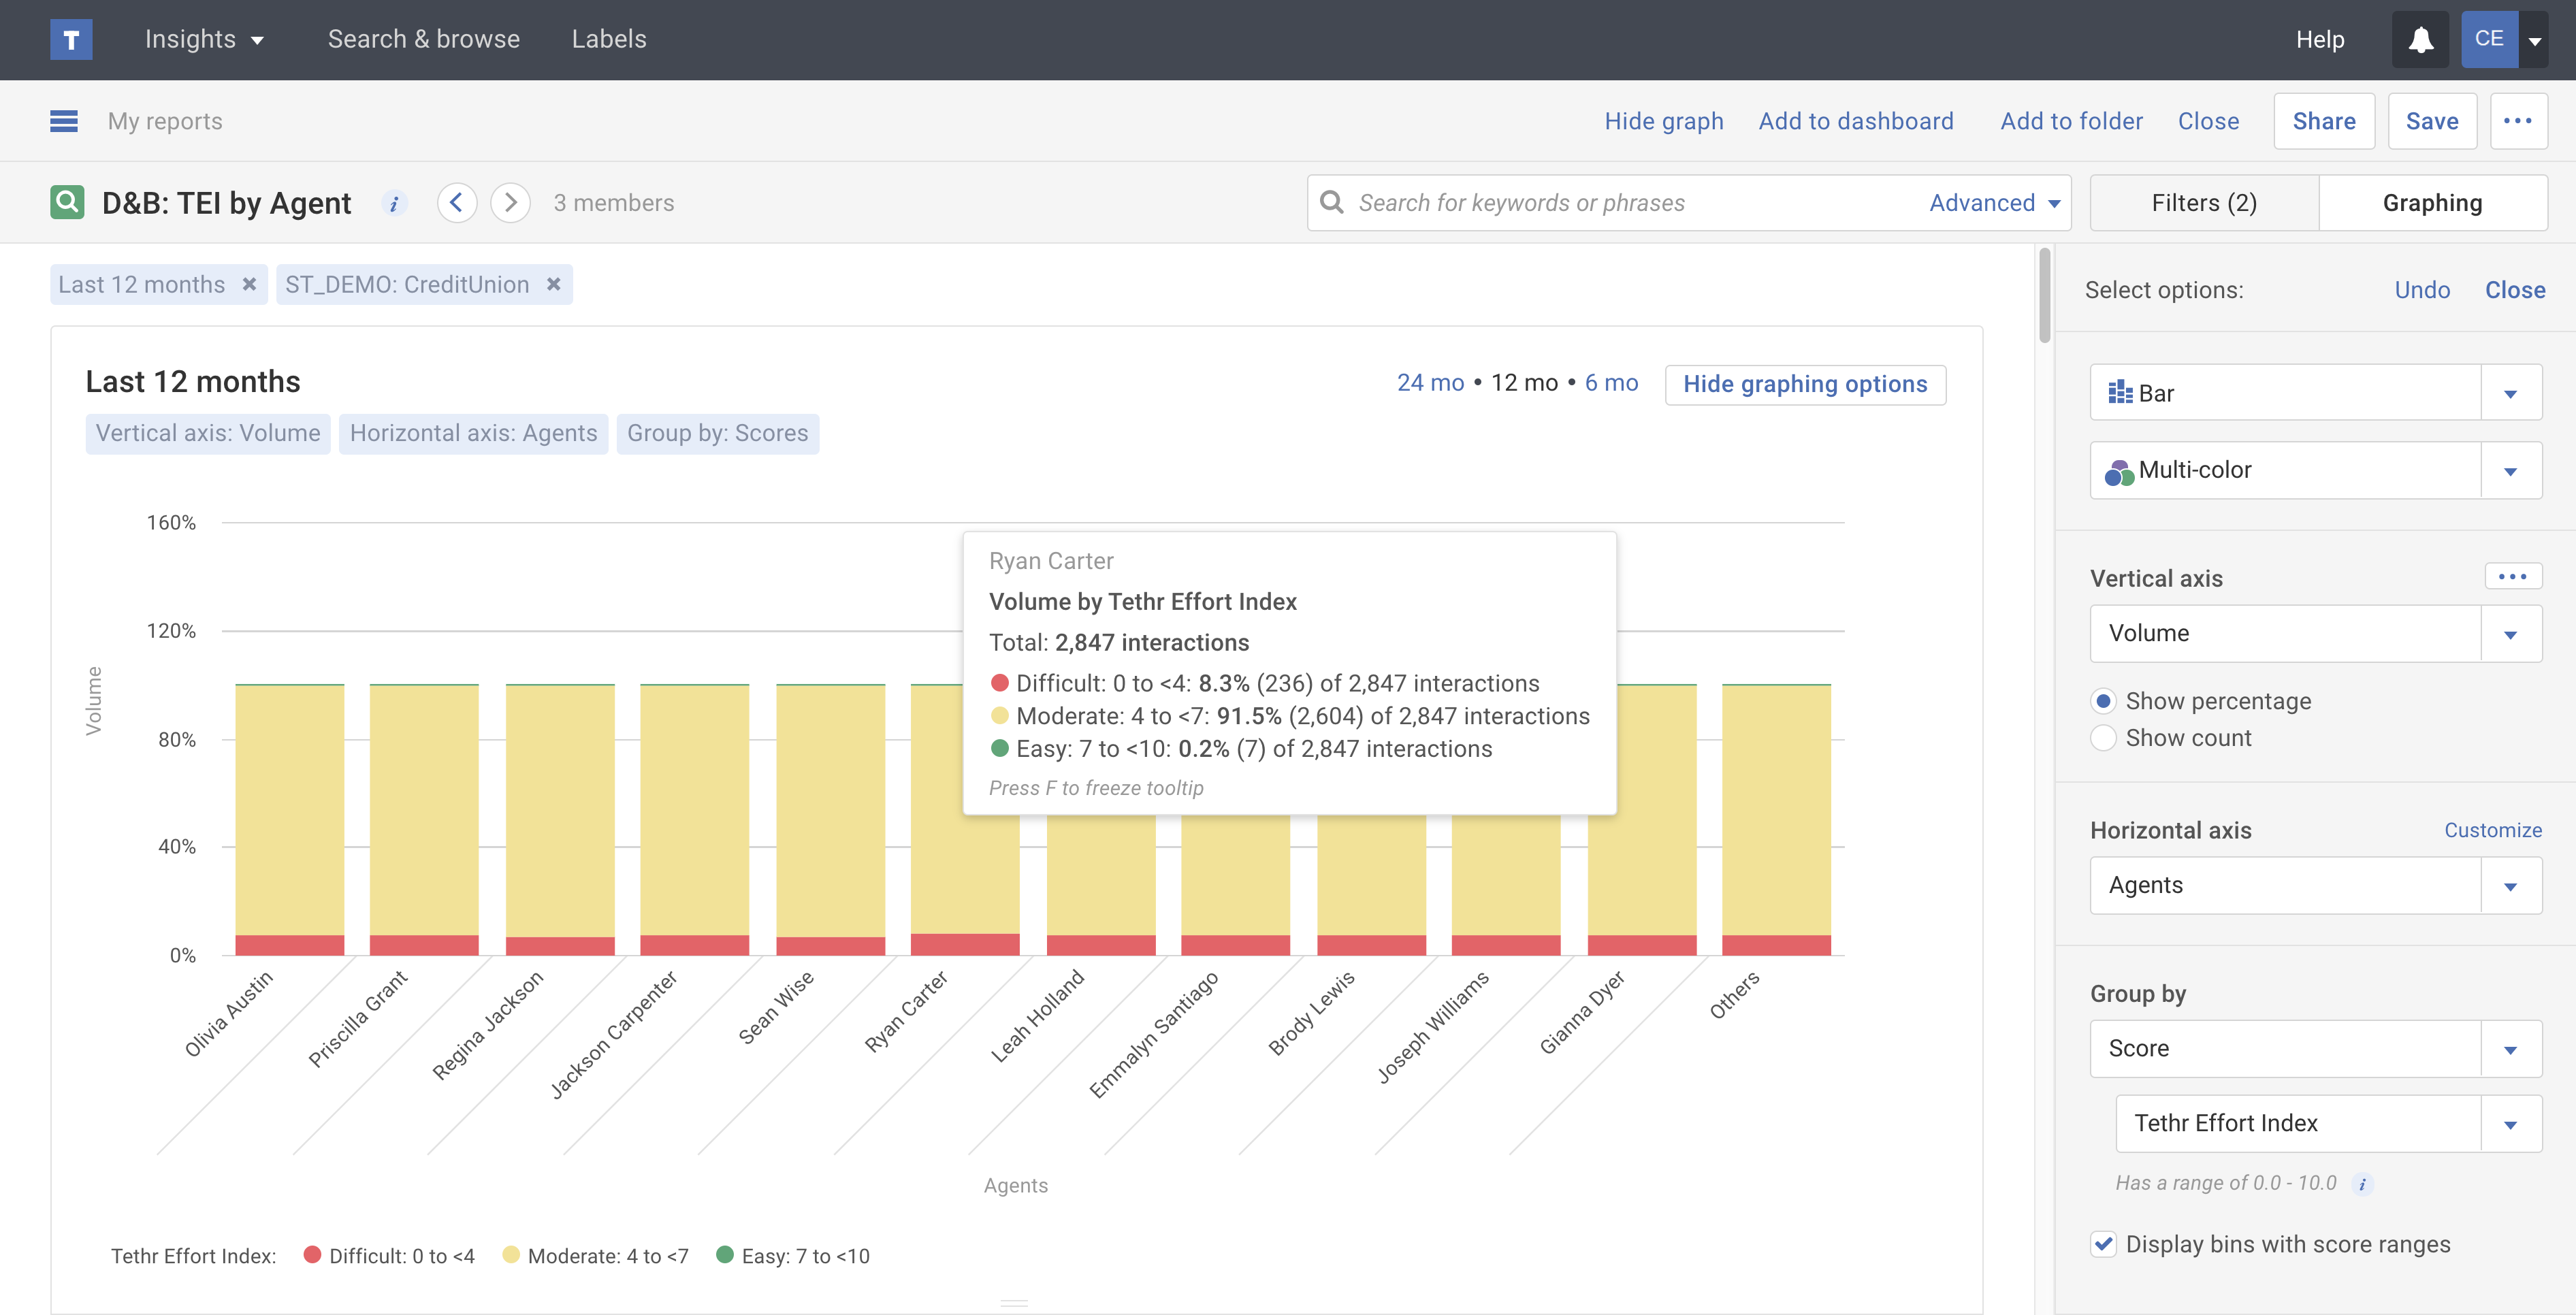Switch to the Filters (2) tab
The width and height of the screenshot is (2576, 1315).
[x=2204, y=203]
